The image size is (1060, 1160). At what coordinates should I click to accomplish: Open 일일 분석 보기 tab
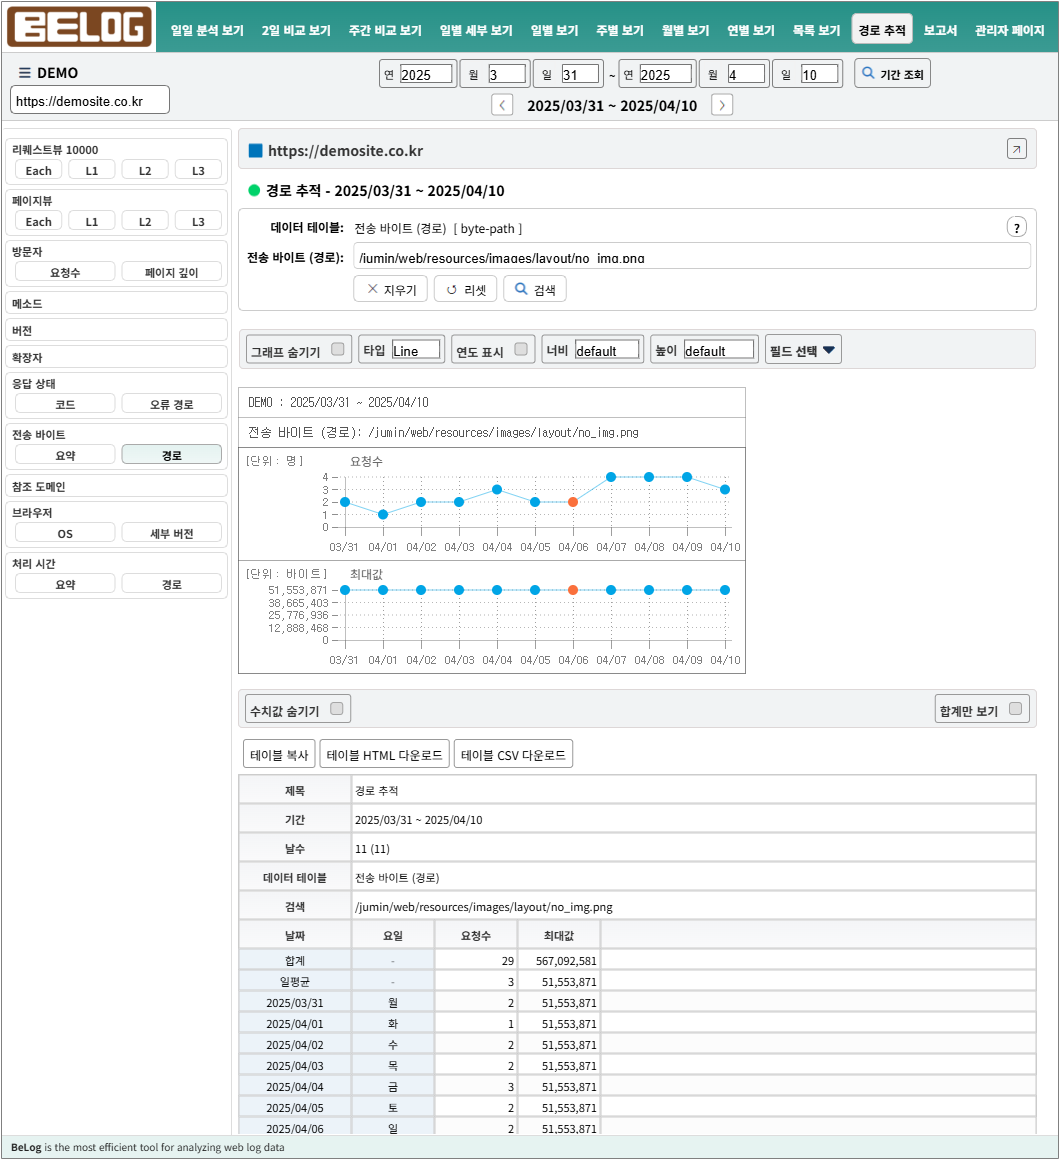pos(207,30)
